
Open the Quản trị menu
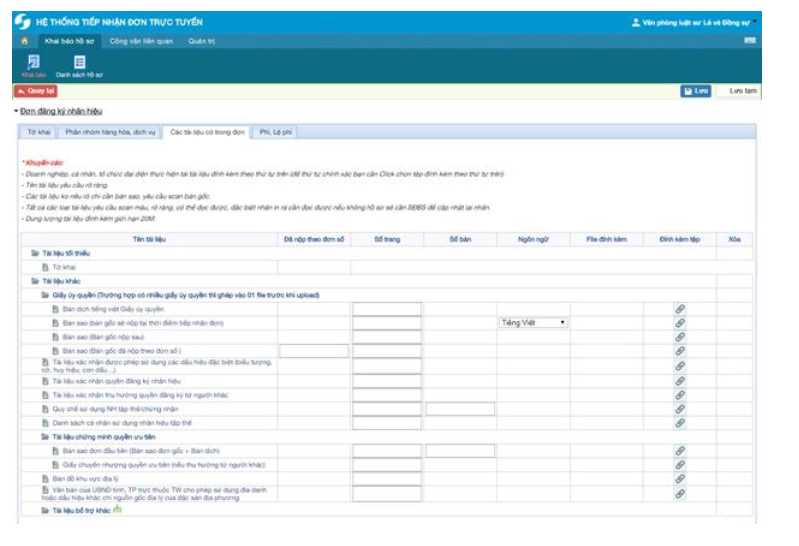201,41
